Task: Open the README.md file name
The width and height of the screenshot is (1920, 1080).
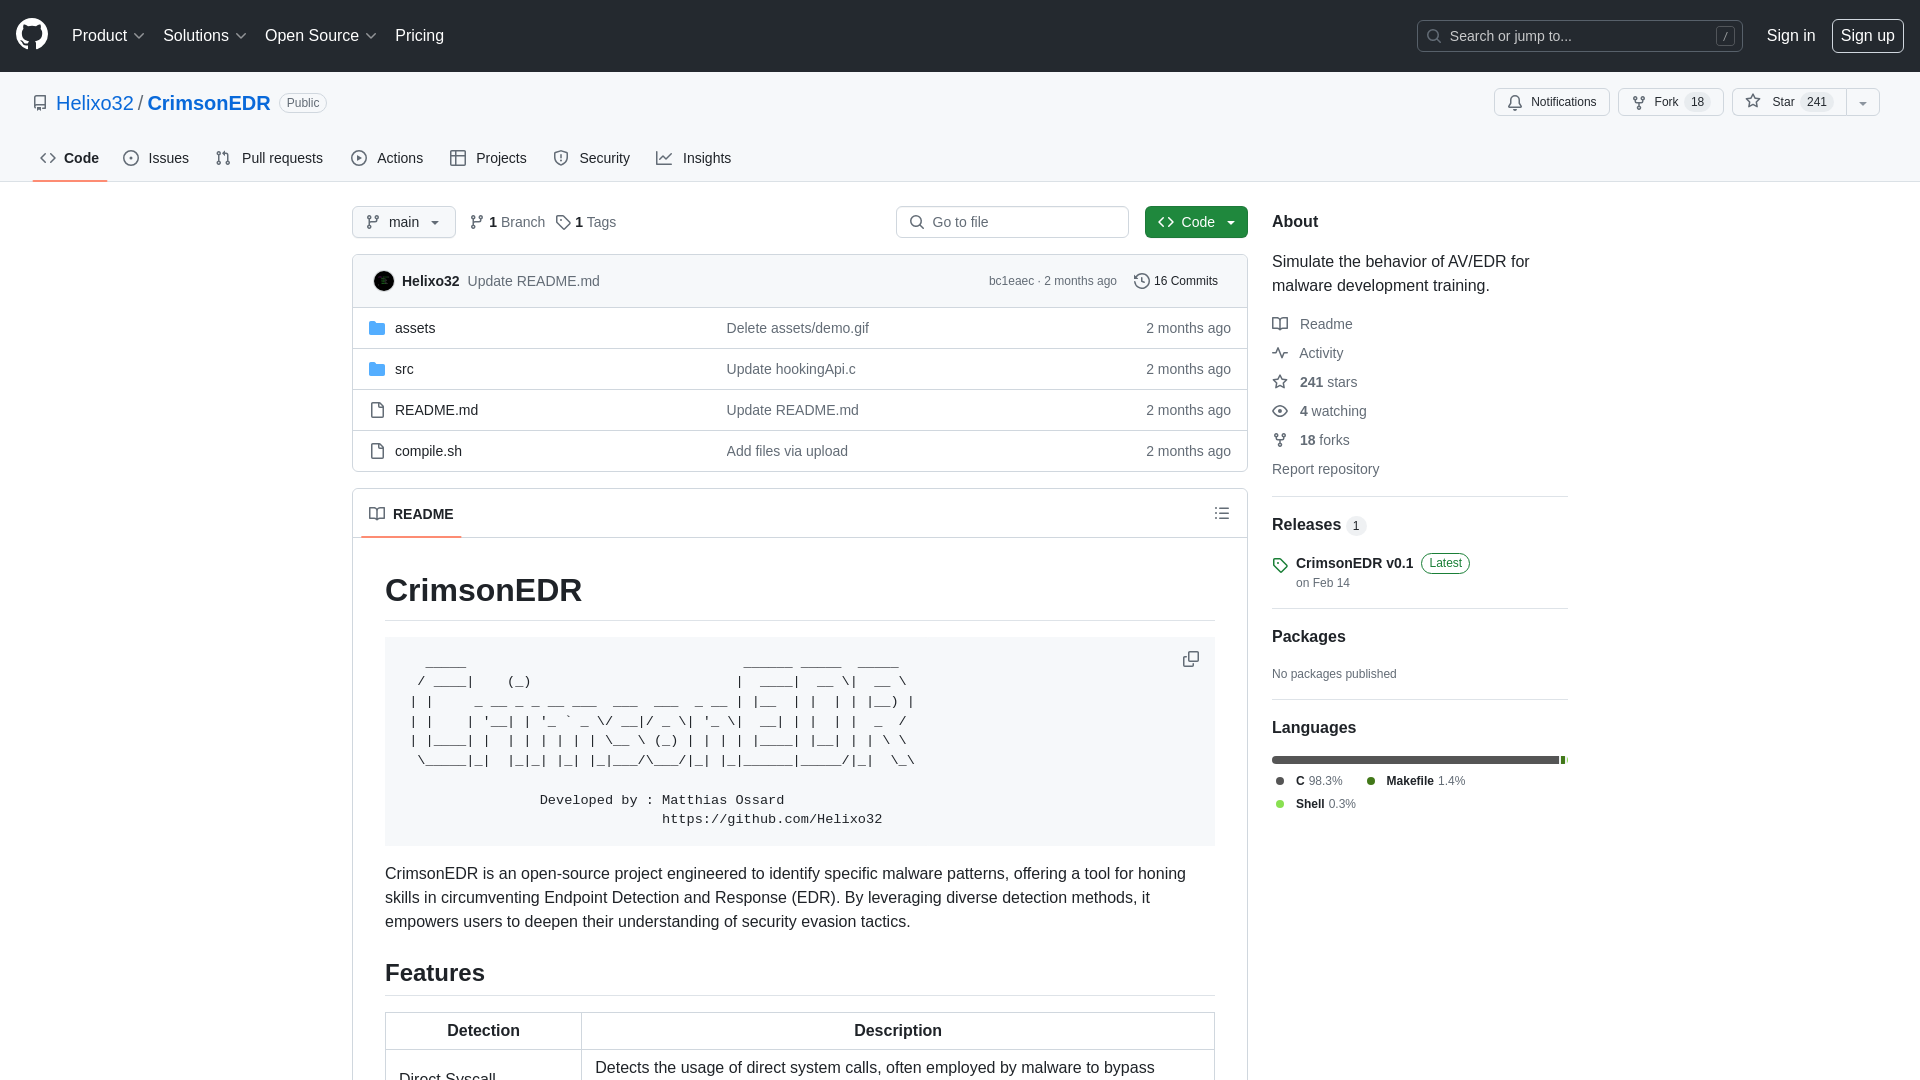Action: [x=436, y=410]
